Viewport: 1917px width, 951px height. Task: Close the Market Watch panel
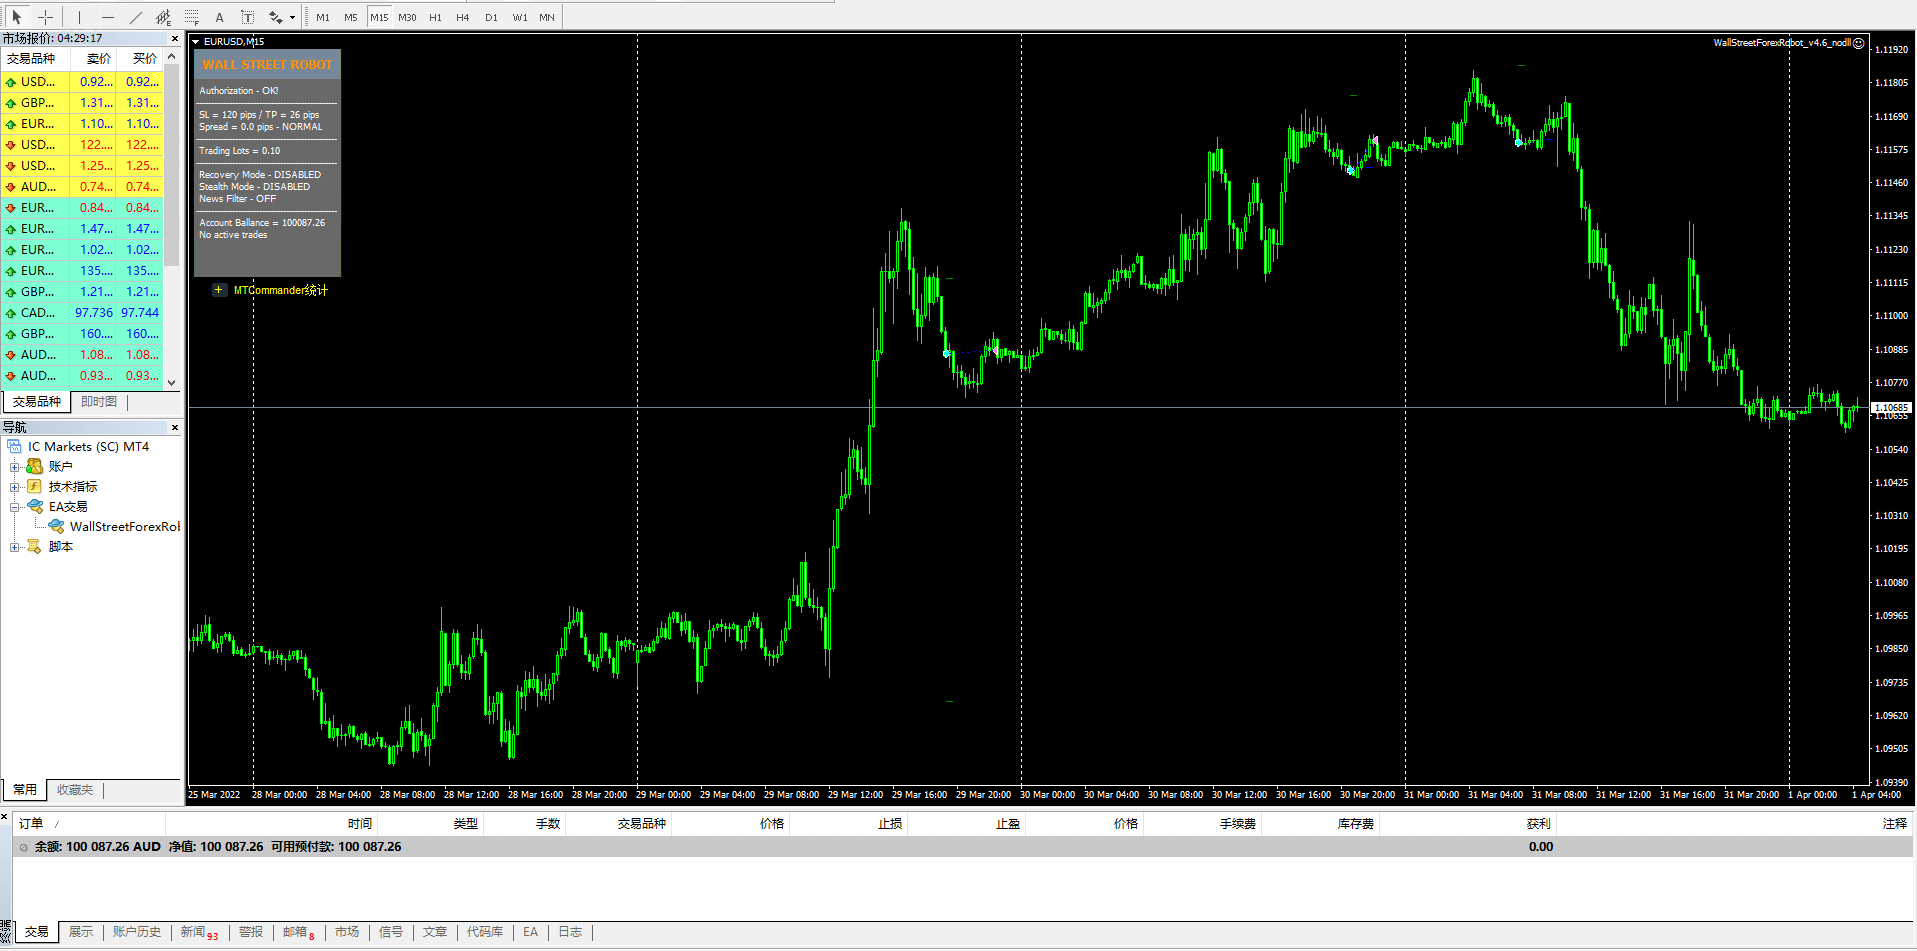175,39
